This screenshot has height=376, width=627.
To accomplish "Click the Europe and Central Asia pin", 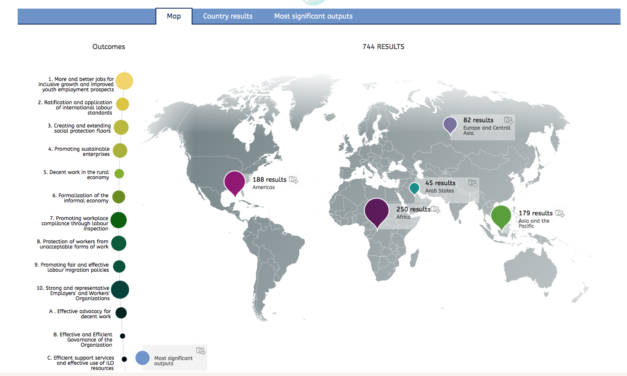I will 450,125.
